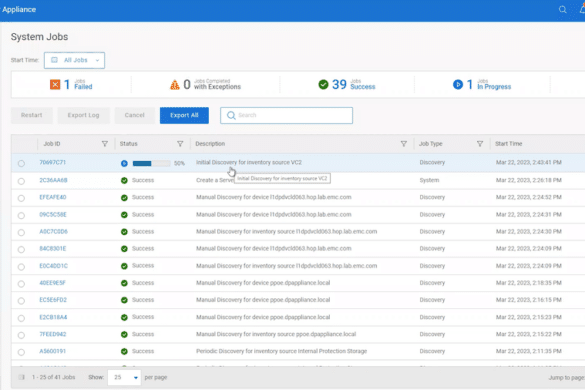Click description 'Periodic Discovery for inventory source Internal Protection Storage'
This screenshot has height=390, width=585.
282,351
